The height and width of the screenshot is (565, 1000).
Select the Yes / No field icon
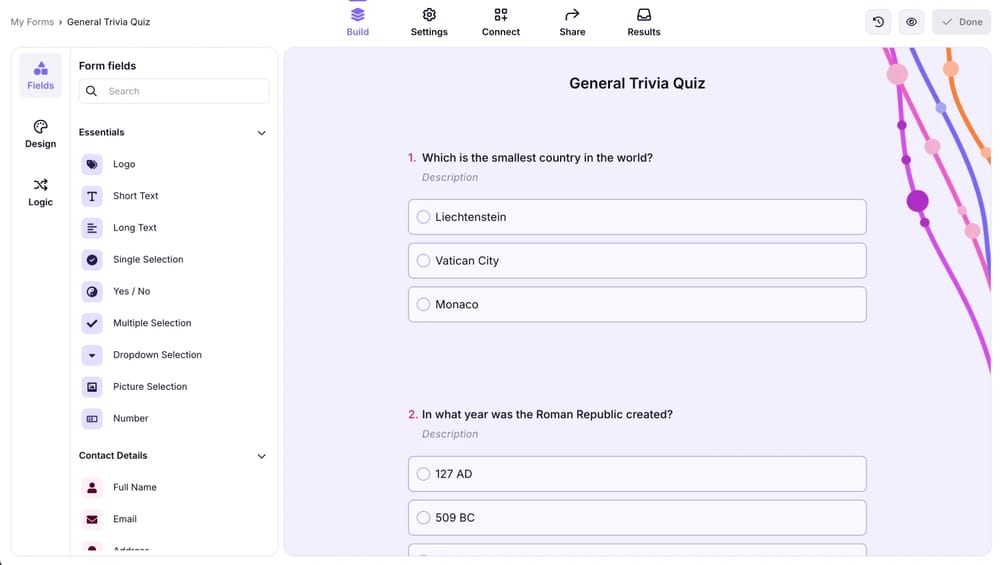[x=92, y=291]
